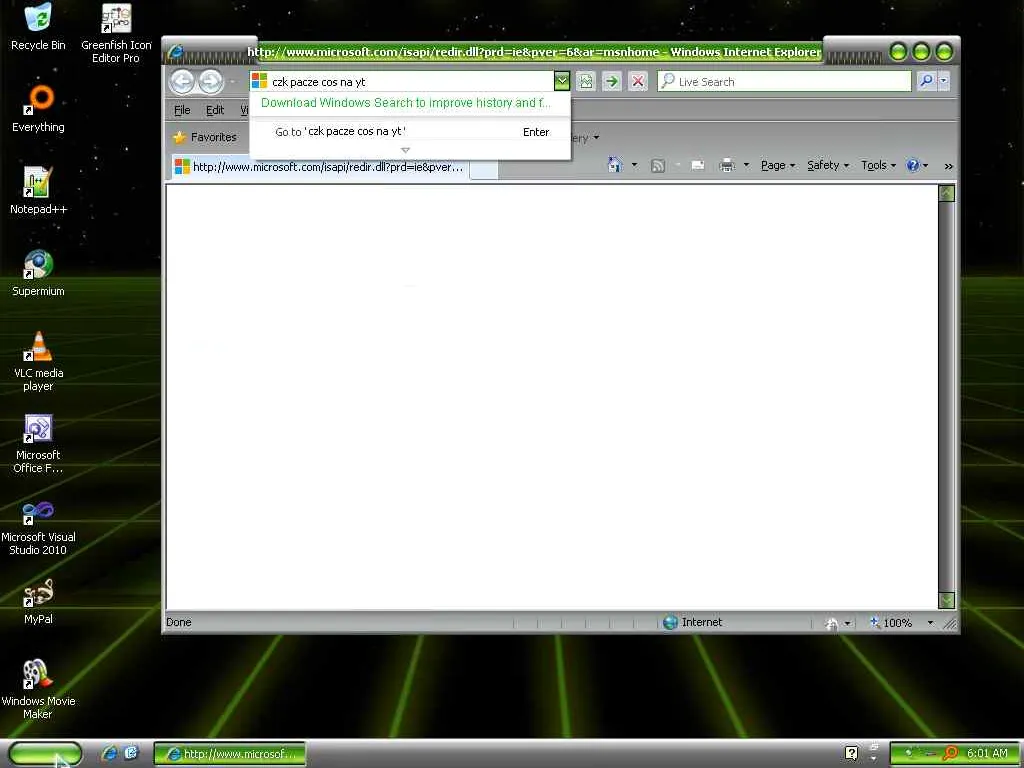Select Greenfish Icon Editor Pro shortcut

(x=116, y=33)
